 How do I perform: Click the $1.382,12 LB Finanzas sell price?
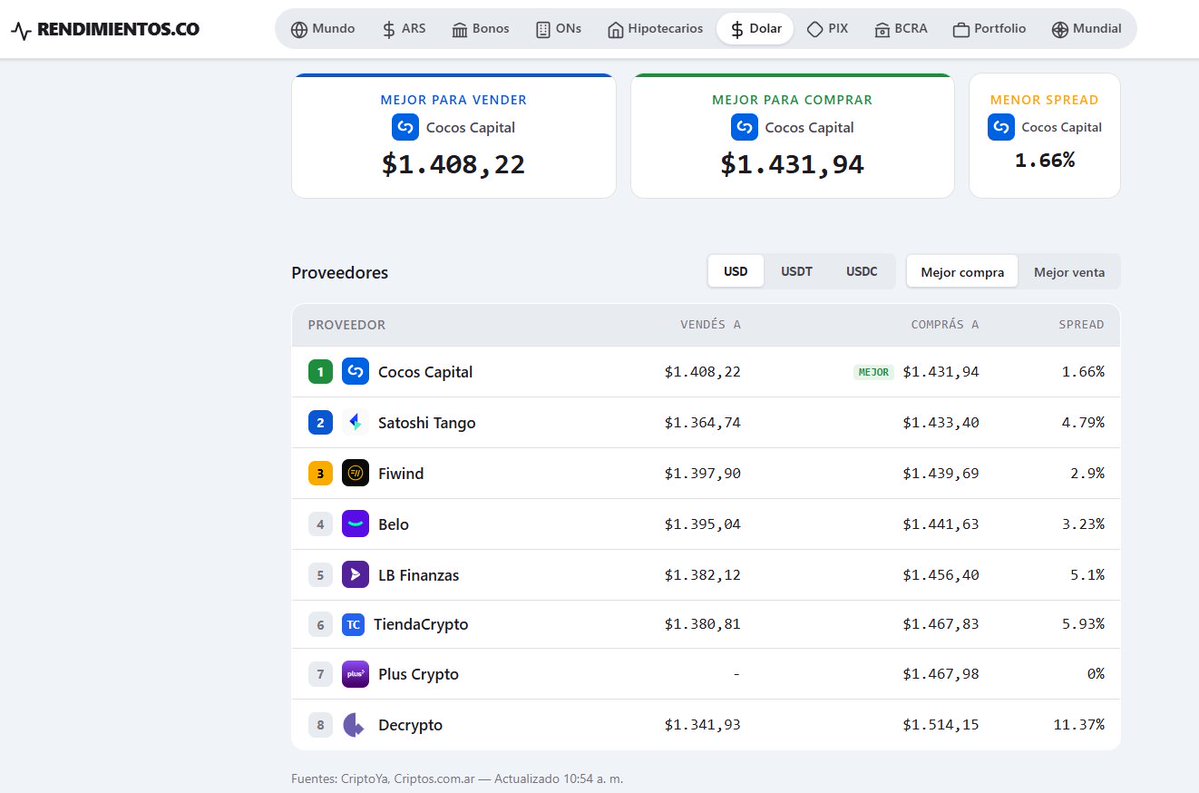point(702,574)
